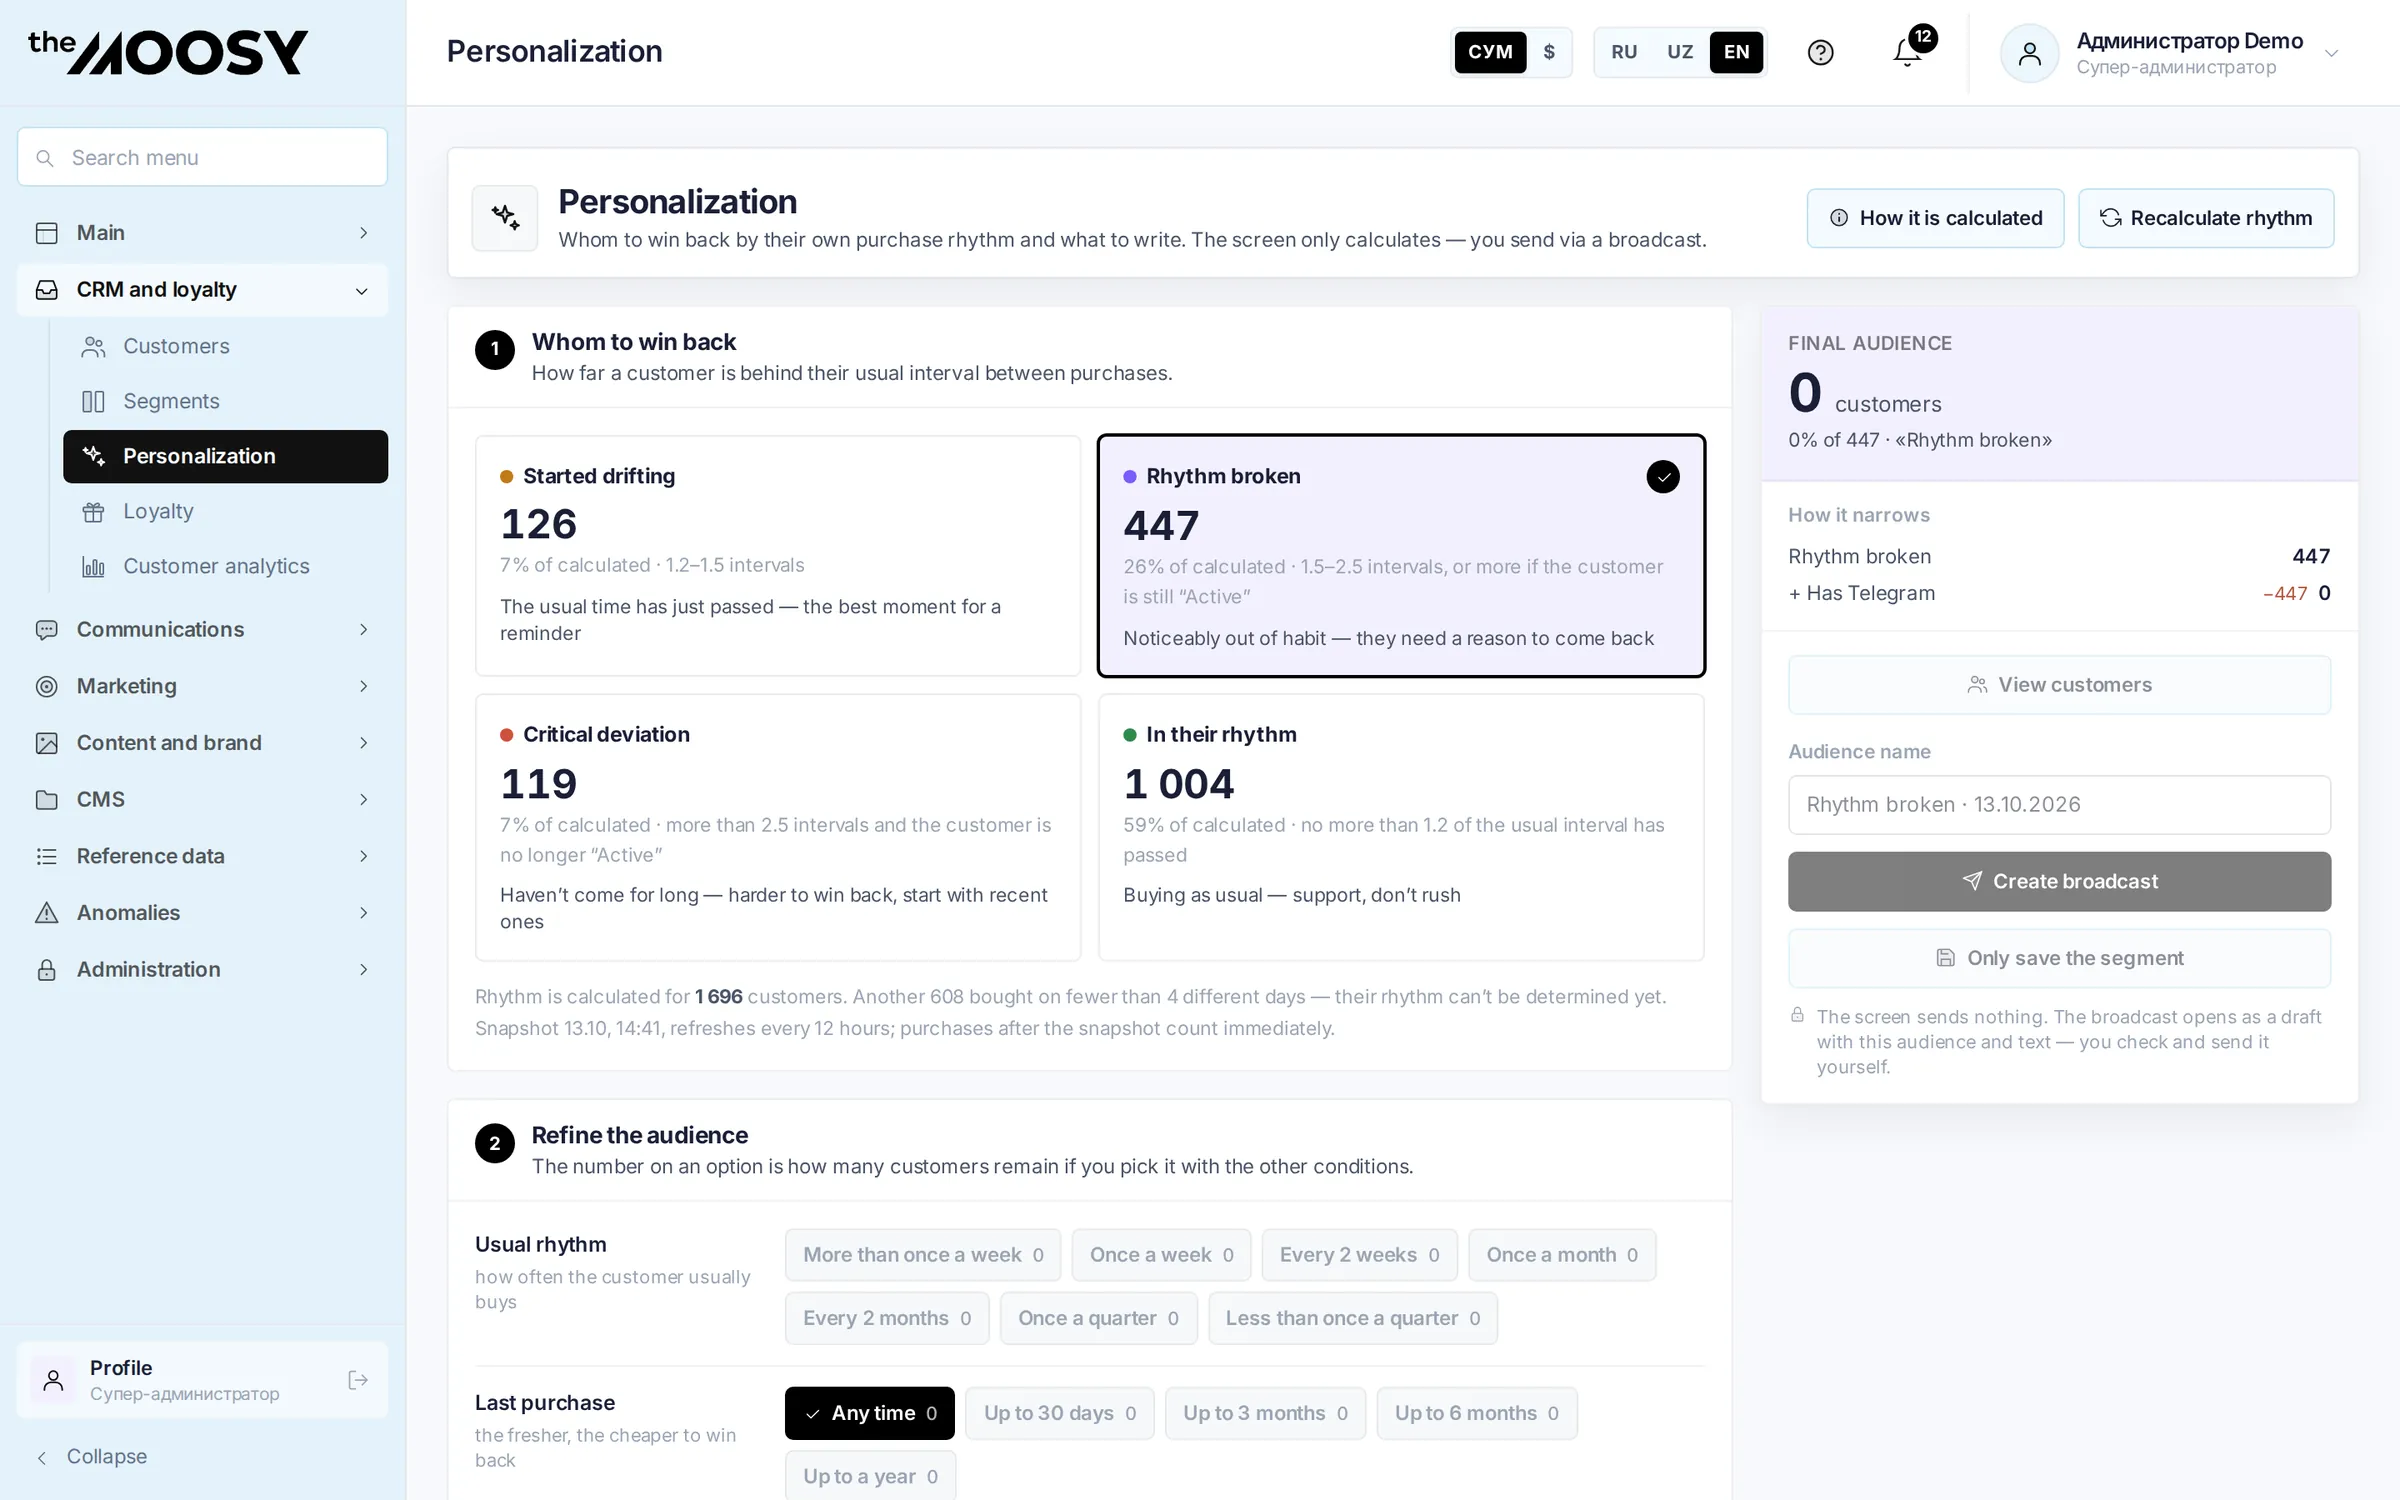Click the Administration lock icon
Viewport: 2400px width, 1500px height.
[46, 969]
